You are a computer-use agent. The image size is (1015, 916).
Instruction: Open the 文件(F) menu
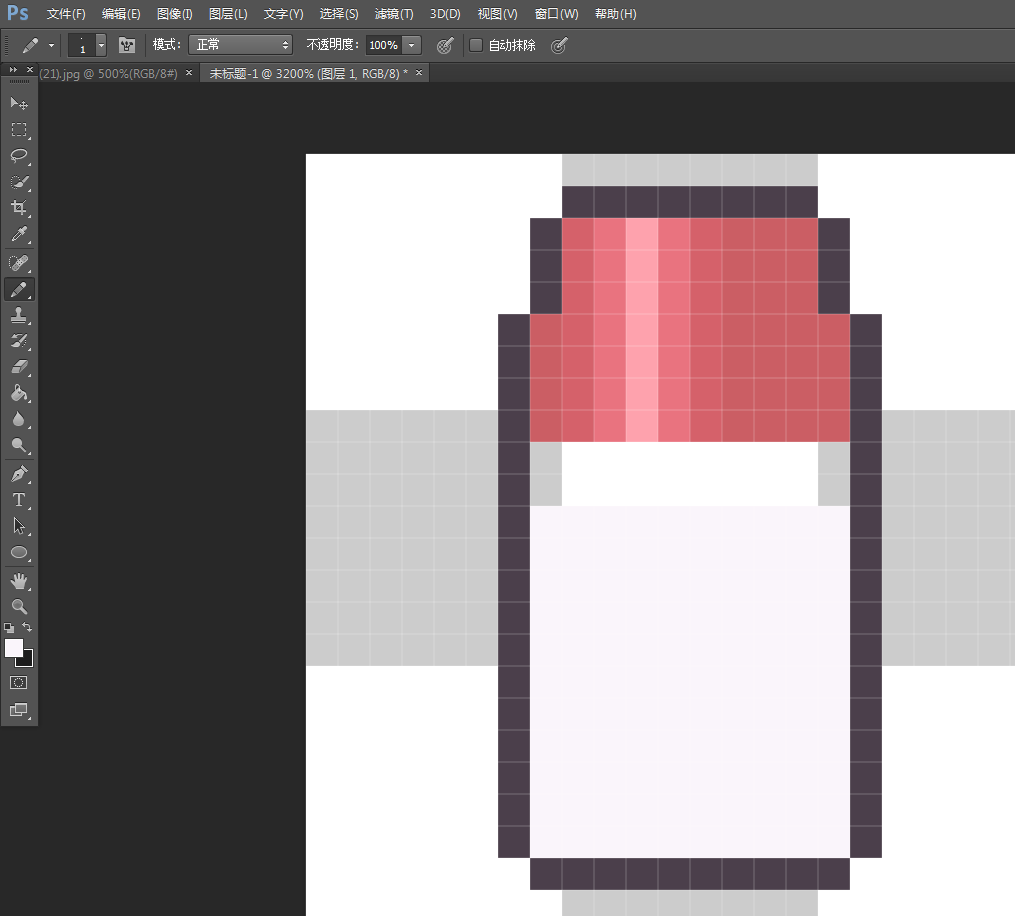click(x=65, y=14)
